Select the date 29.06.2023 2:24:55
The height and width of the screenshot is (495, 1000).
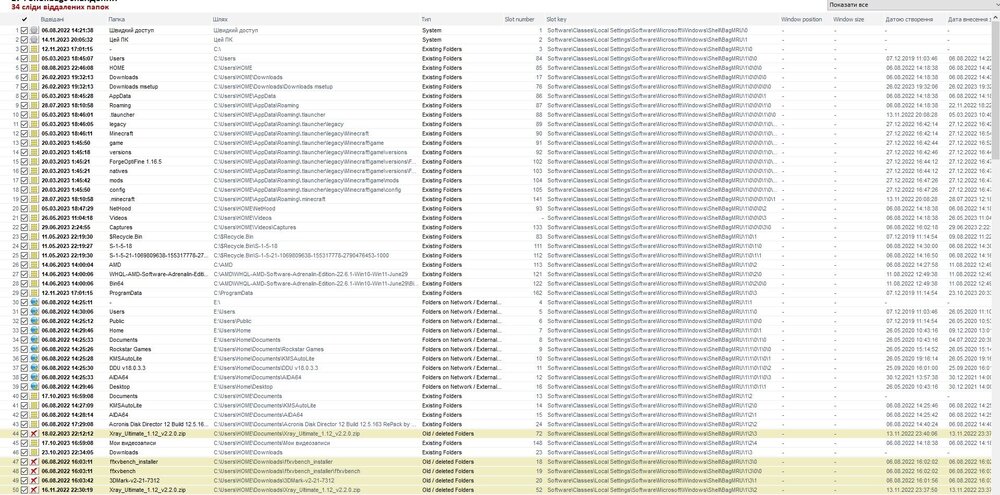click(66, 227)
